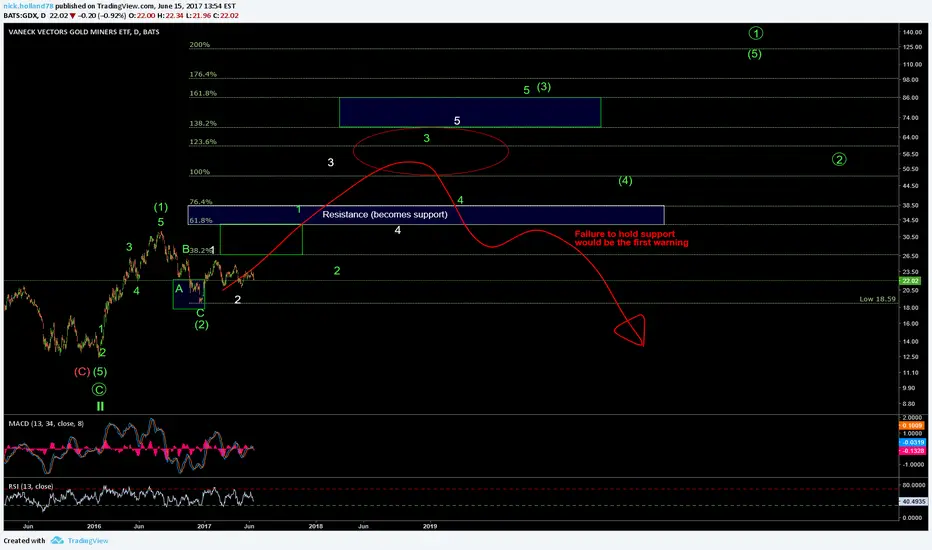Select the green II wave label
This screenshot has height=550, width=932.
pyautogui.click(x=100, y=407)
